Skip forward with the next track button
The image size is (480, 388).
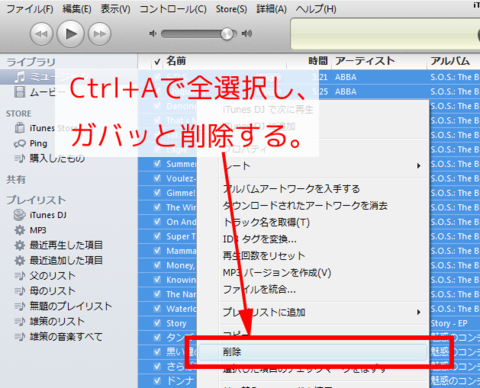click(99, 34)
